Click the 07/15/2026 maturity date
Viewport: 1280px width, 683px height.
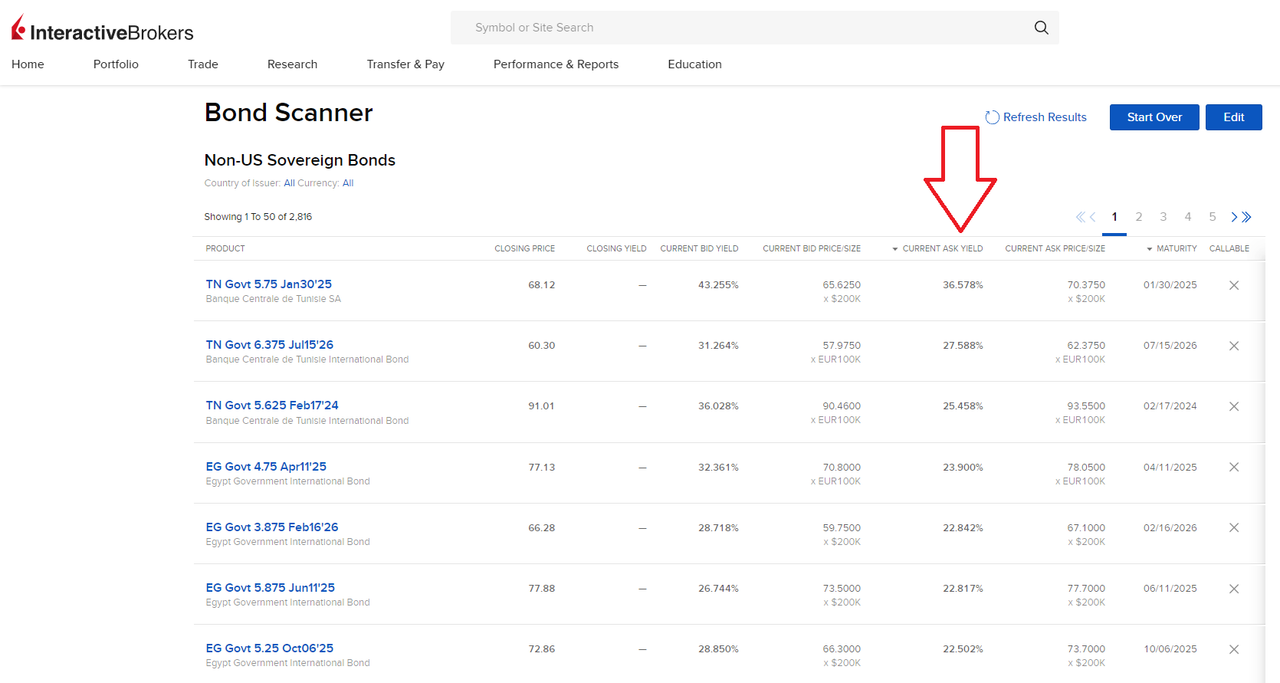1170,346
